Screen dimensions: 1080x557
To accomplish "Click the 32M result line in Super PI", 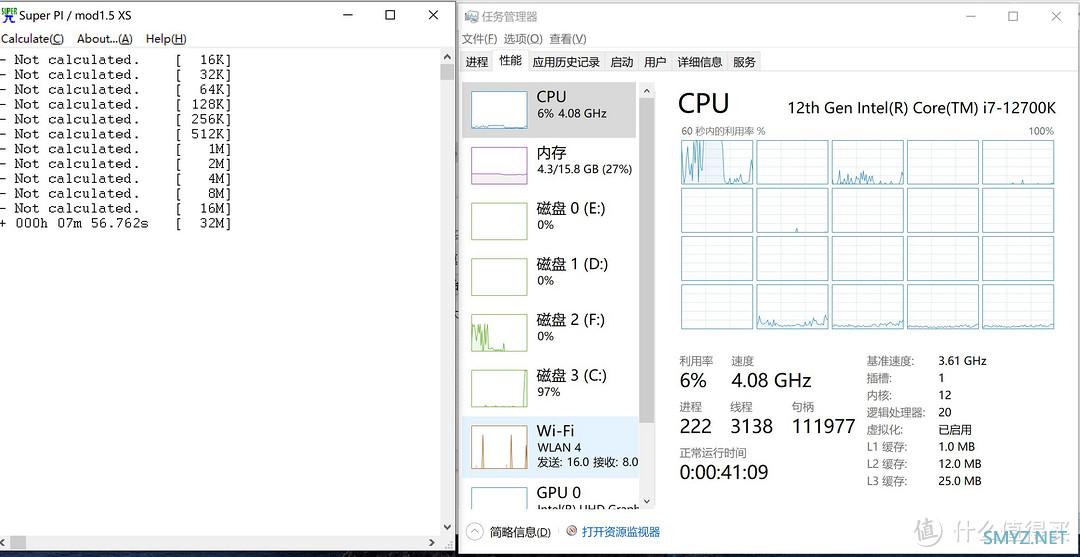I will pos(116,224).
